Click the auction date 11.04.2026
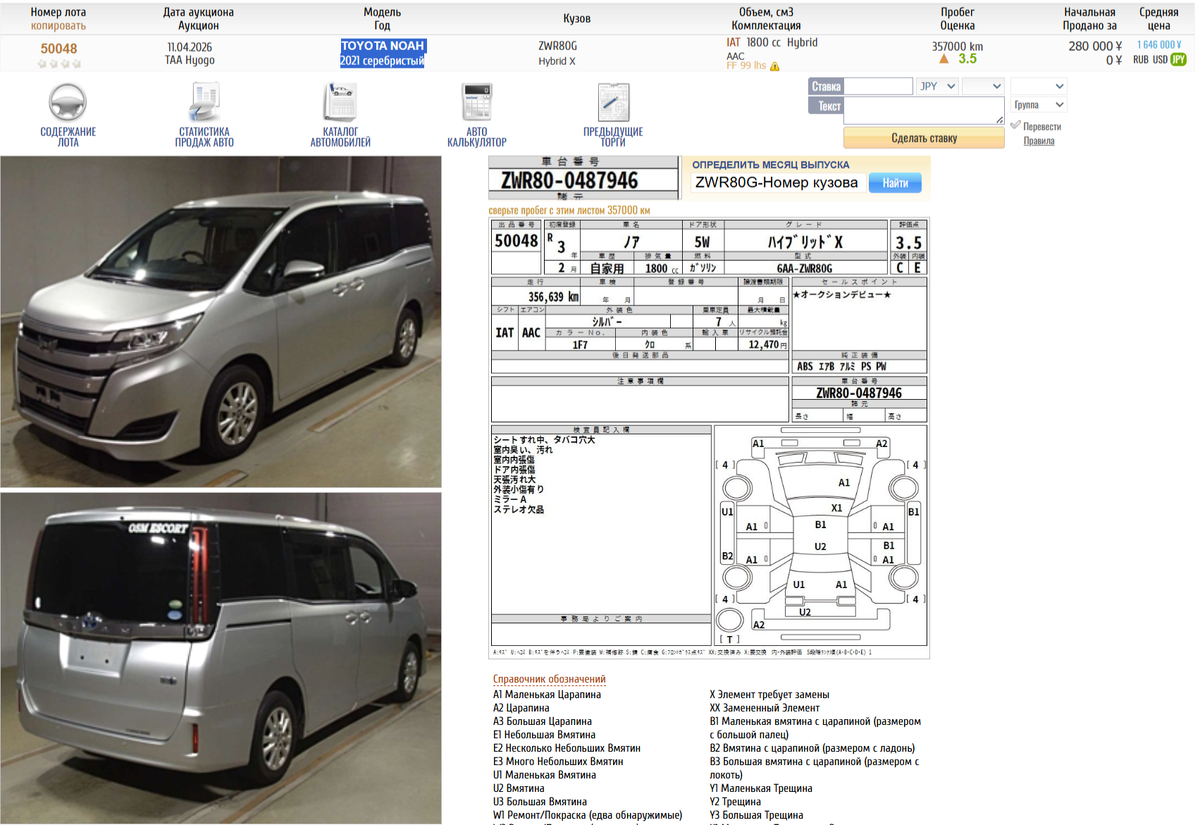 tap(189, 47)
